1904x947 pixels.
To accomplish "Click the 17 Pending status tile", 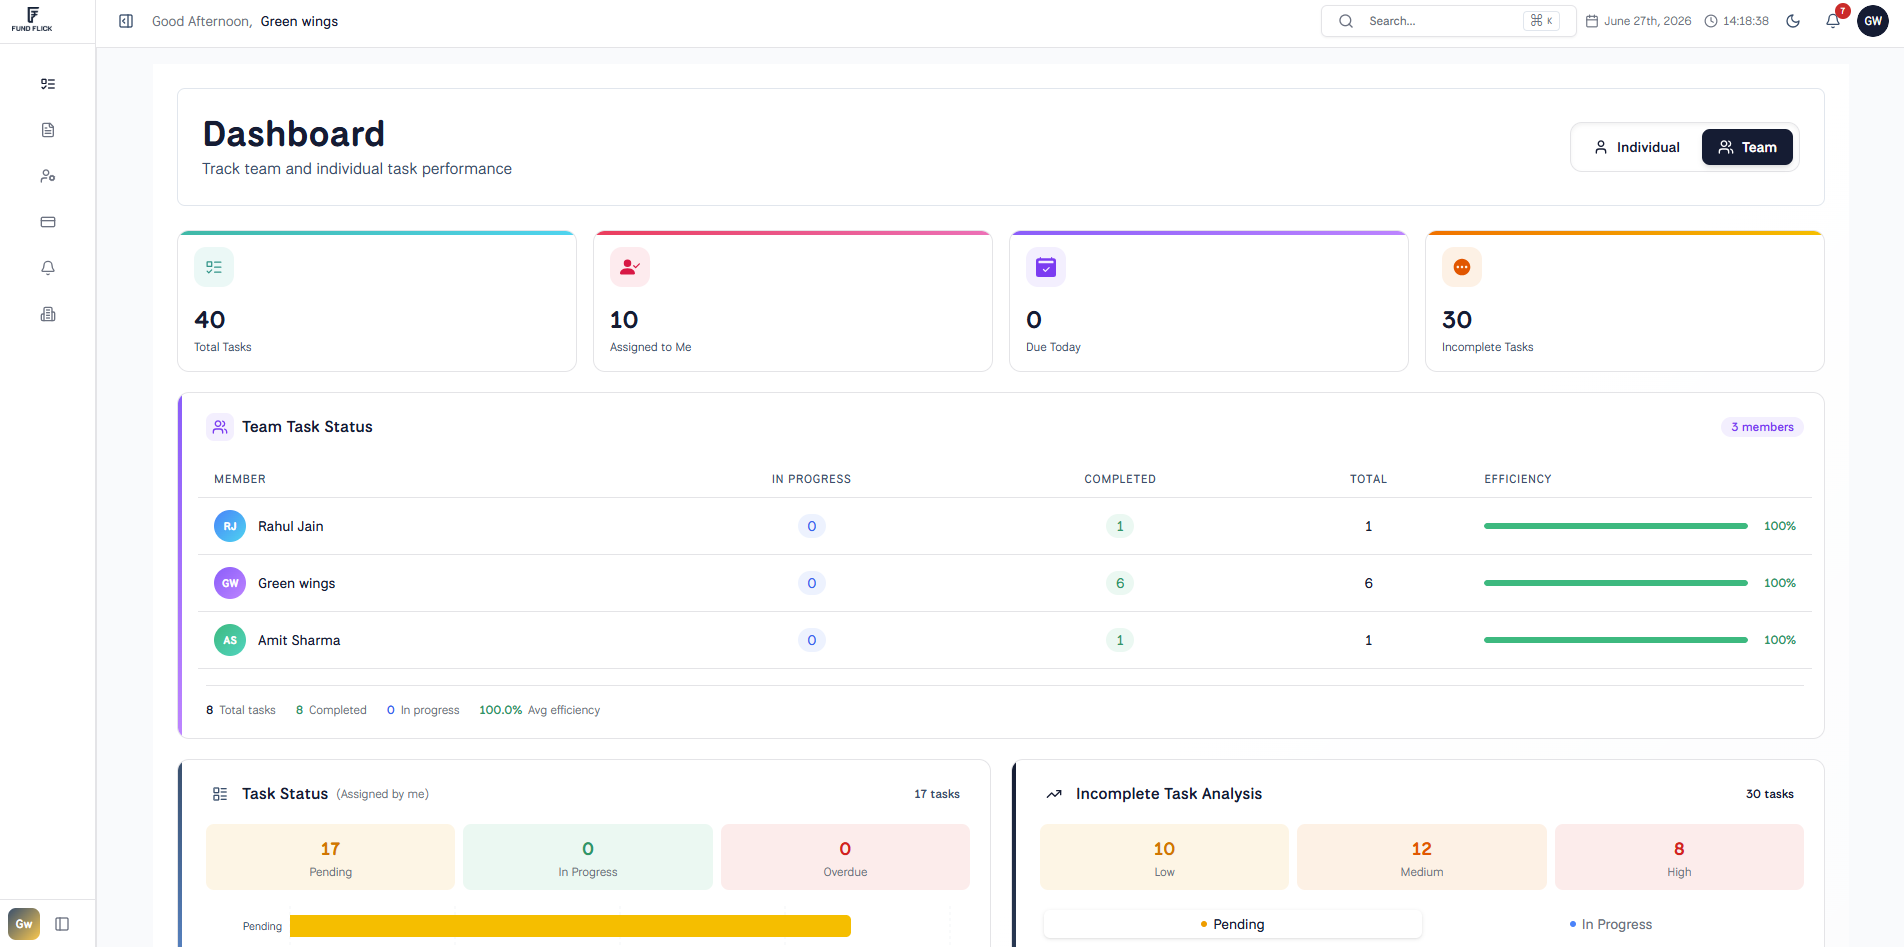I will (x=330, y=857).
